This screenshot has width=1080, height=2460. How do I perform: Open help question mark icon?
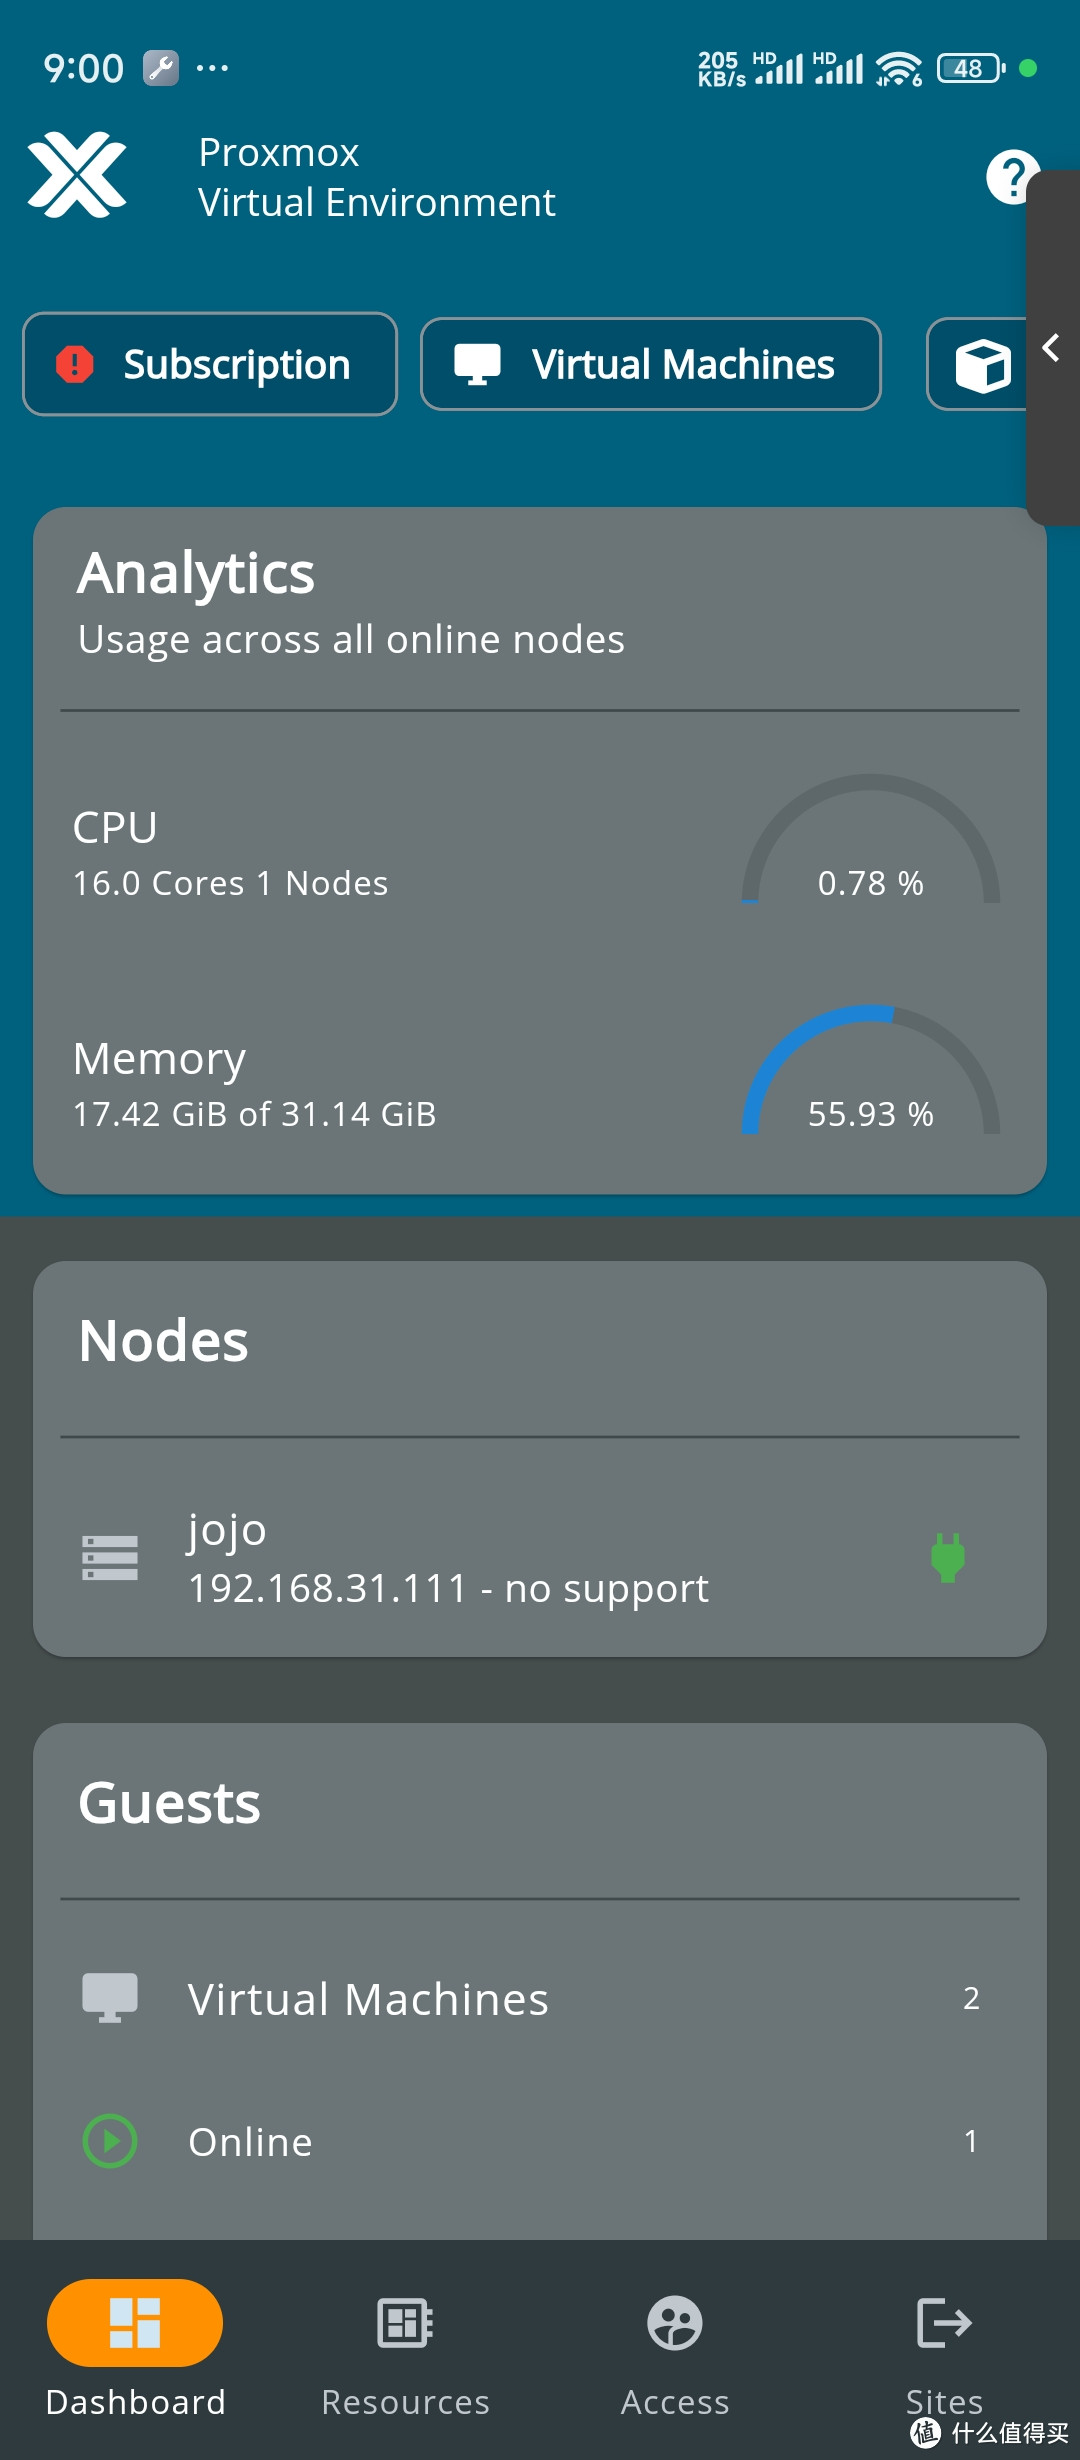(x=1011, y=177)
